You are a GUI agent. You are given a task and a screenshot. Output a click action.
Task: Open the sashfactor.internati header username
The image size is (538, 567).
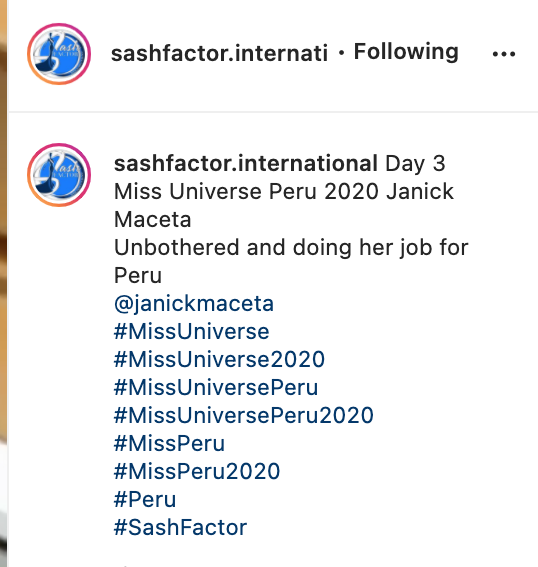click(219, 53)
